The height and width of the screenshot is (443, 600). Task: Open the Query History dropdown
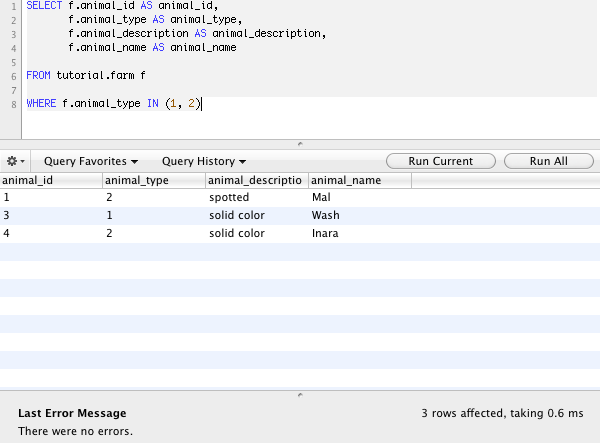coord(204,161)
